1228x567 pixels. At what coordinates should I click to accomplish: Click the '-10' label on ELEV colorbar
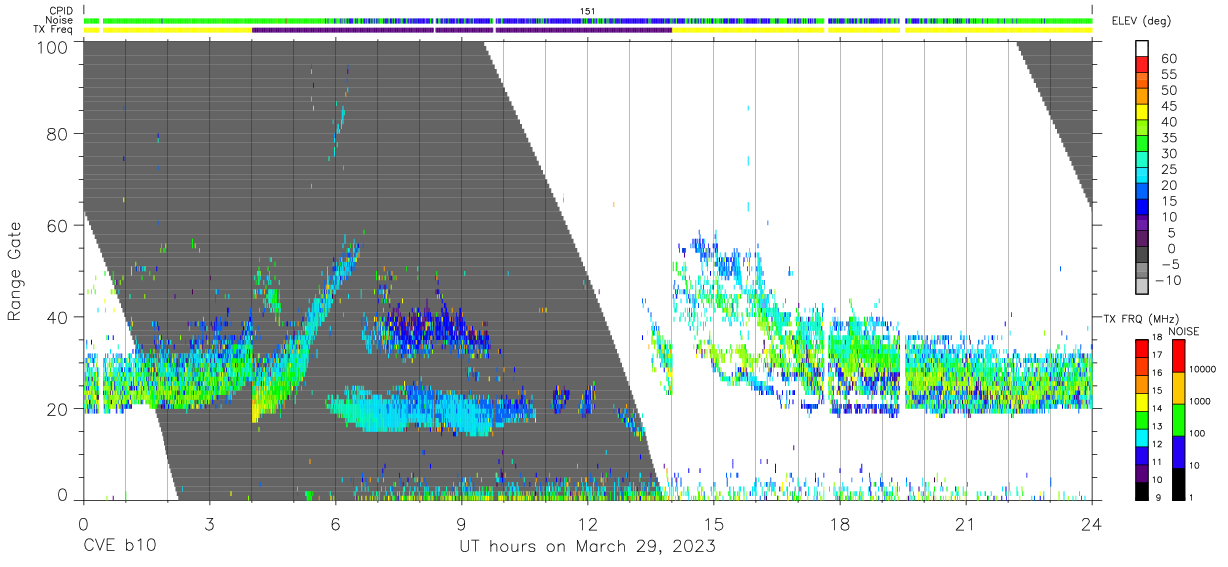tap(1169, 280)
